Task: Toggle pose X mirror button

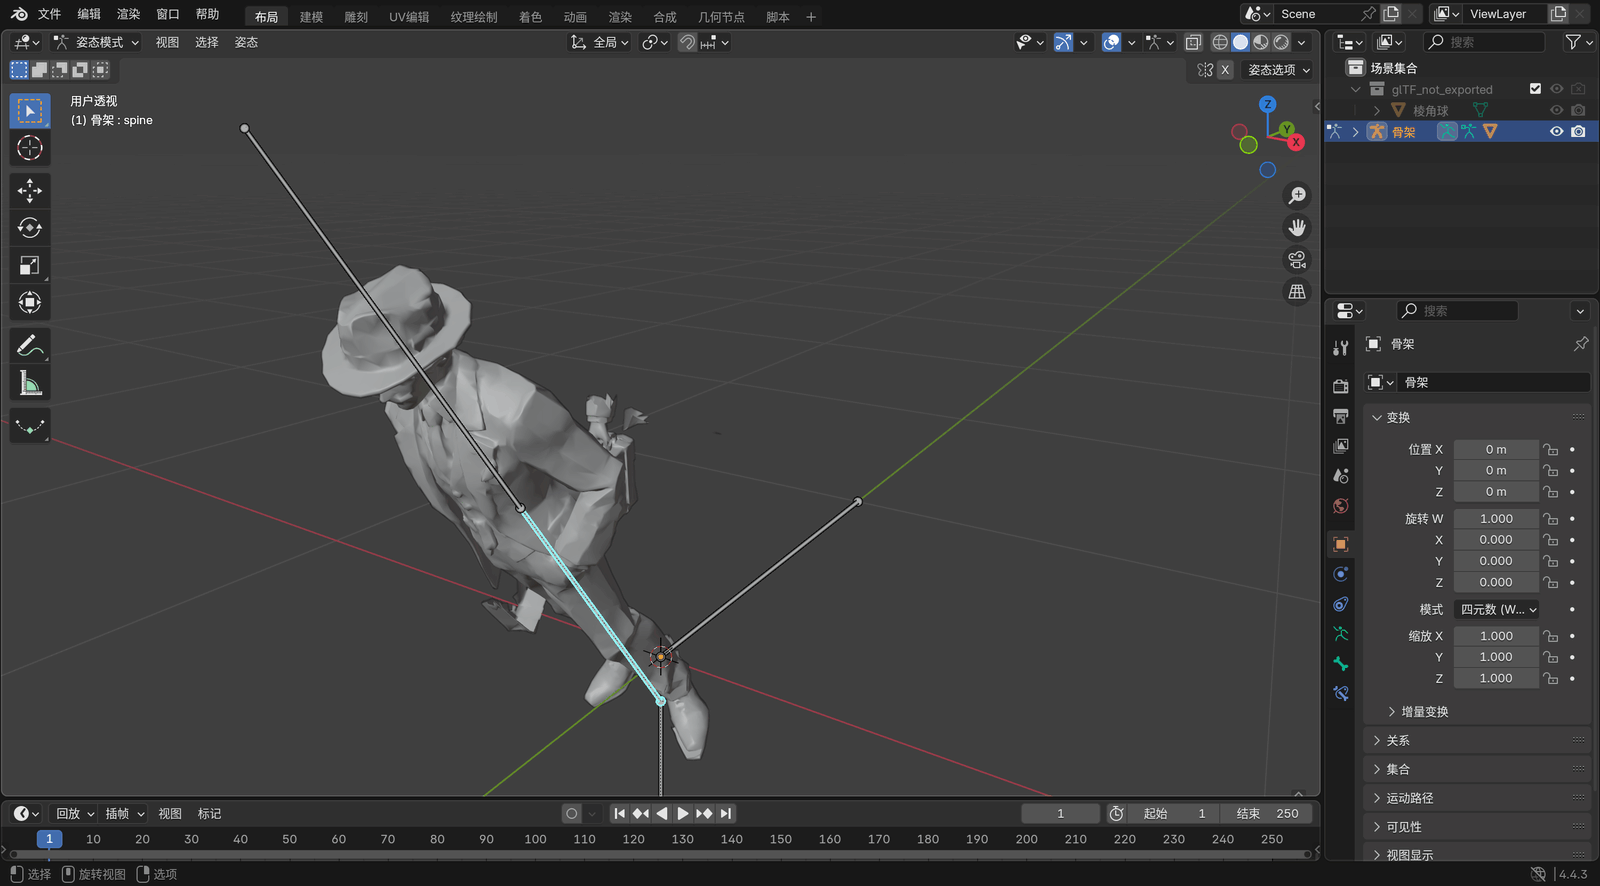Action: tap(1225, 70)
